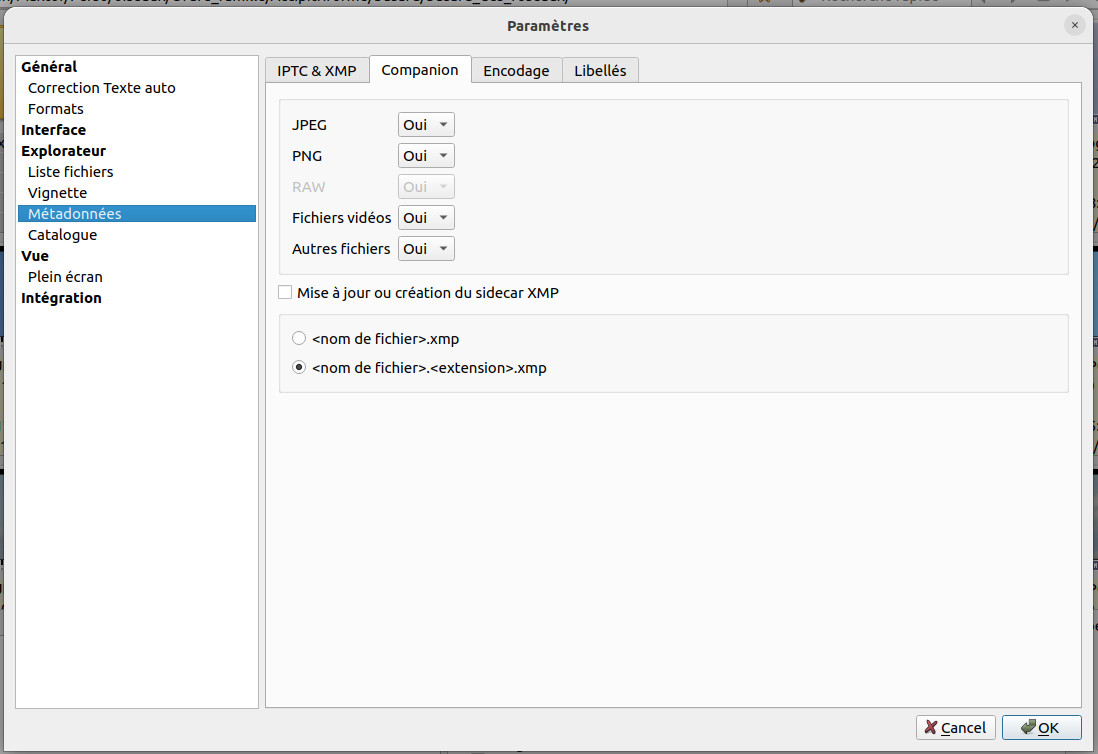This screenshot has height=754, width=1098.
Task: Select the <nom de fichier>.xmp radio option
Action: point(299,339)
